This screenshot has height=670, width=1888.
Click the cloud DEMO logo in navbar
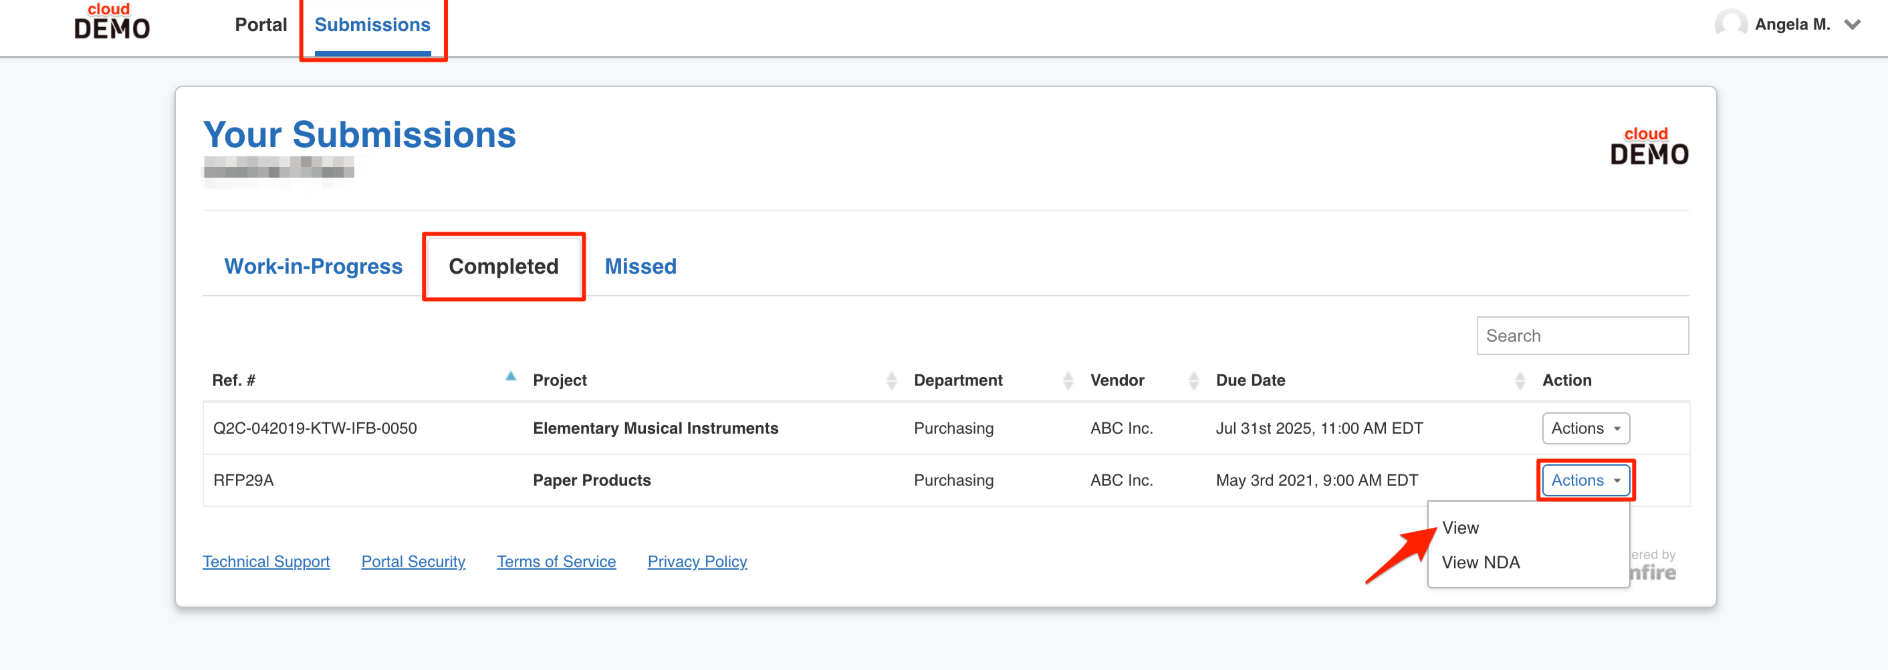pyautogui.click(x=112, y=22)
